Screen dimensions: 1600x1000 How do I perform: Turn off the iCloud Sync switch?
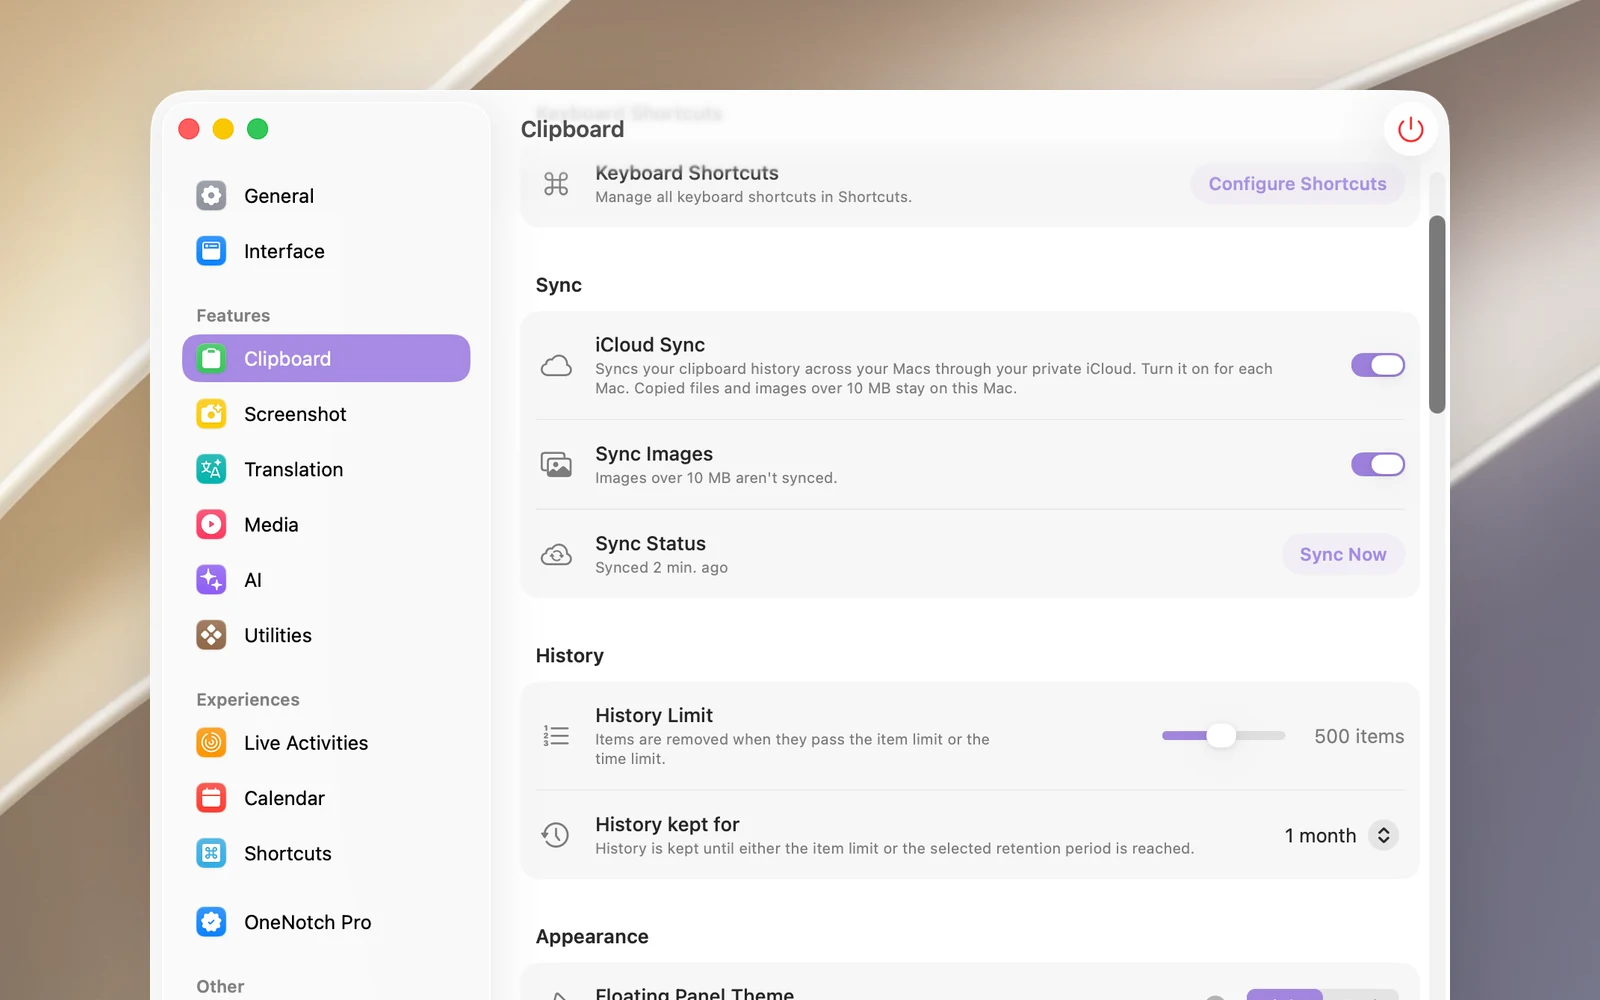1378,365
